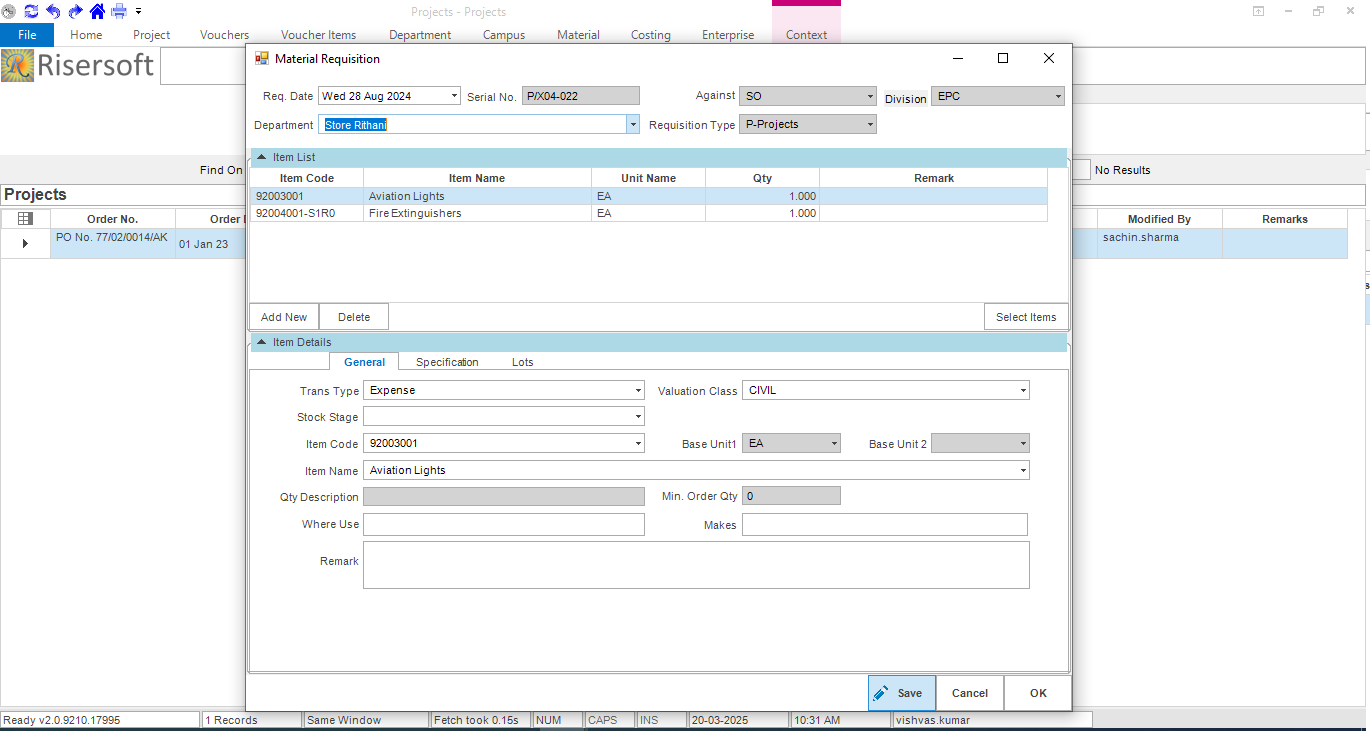Open the Base Unit 2 dropdown
The image size is (1370, 731).
1023,444
